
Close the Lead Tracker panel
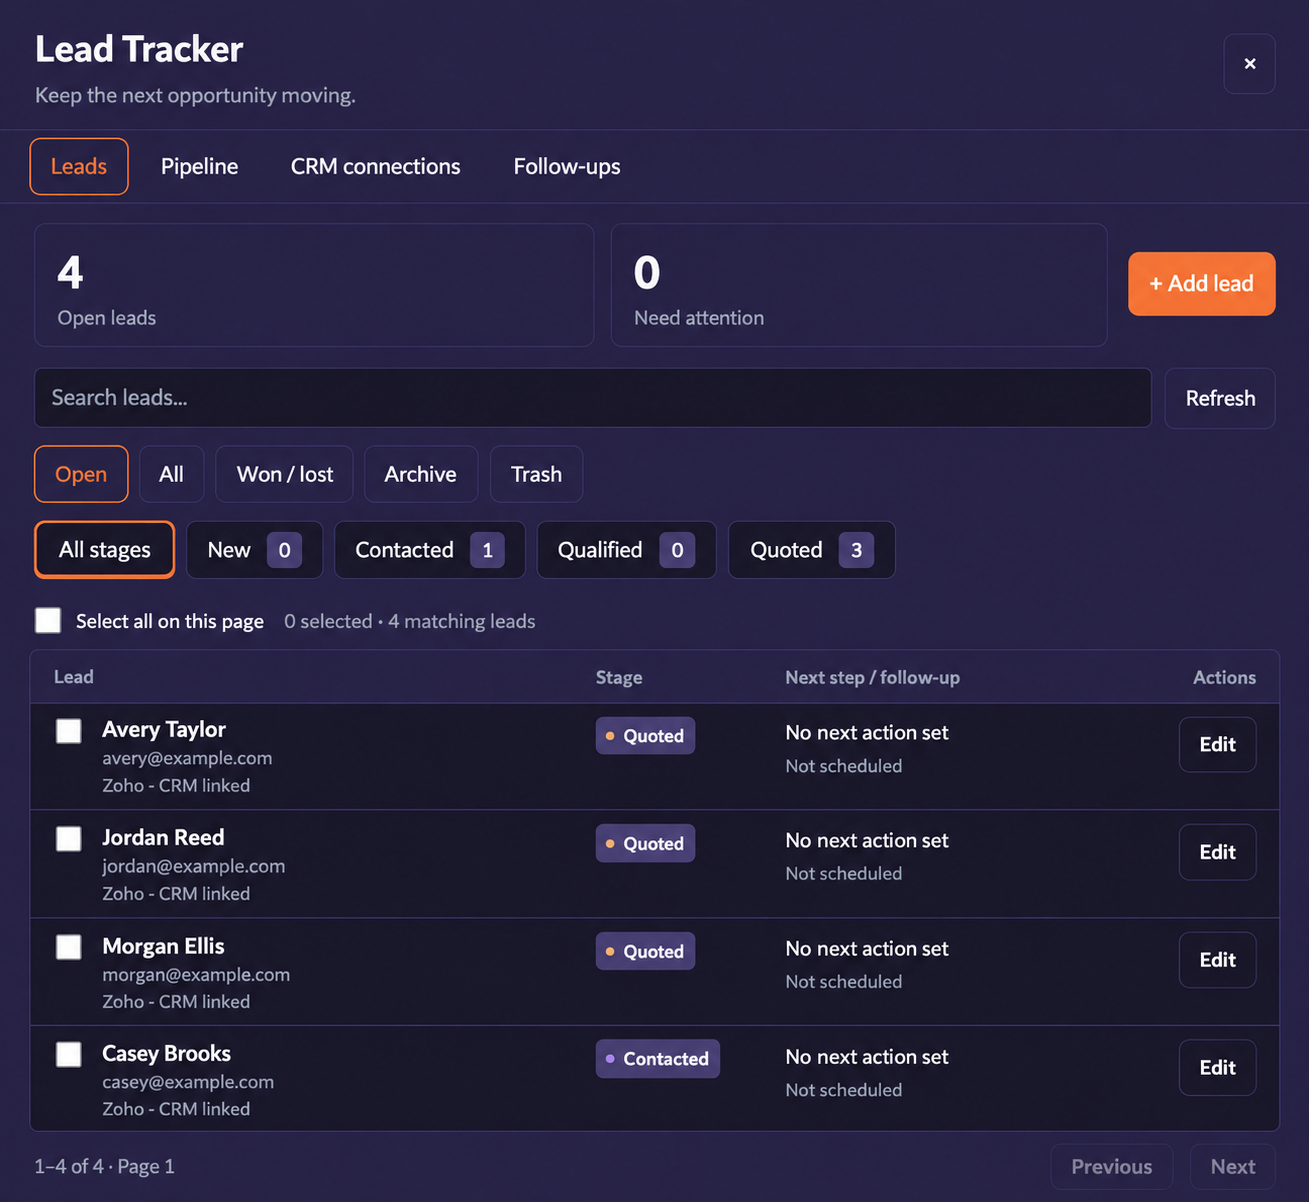pos(1249,64)
